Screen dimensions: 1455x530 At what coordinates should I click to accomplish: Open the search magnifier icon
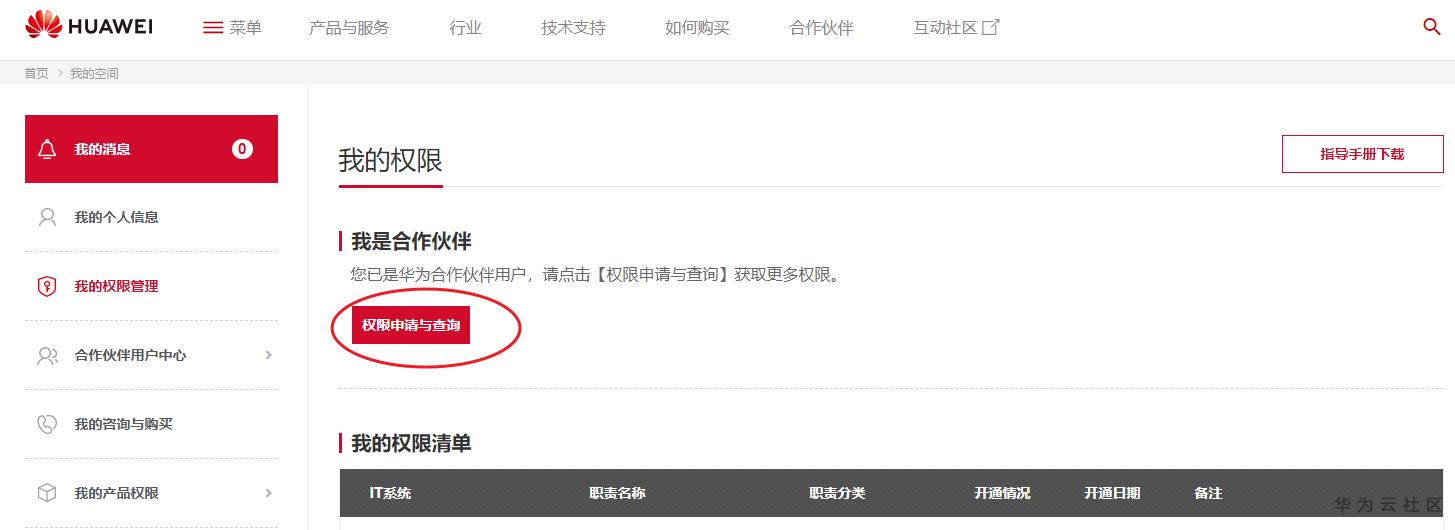pyautogui.click(x=1431, y=27)
